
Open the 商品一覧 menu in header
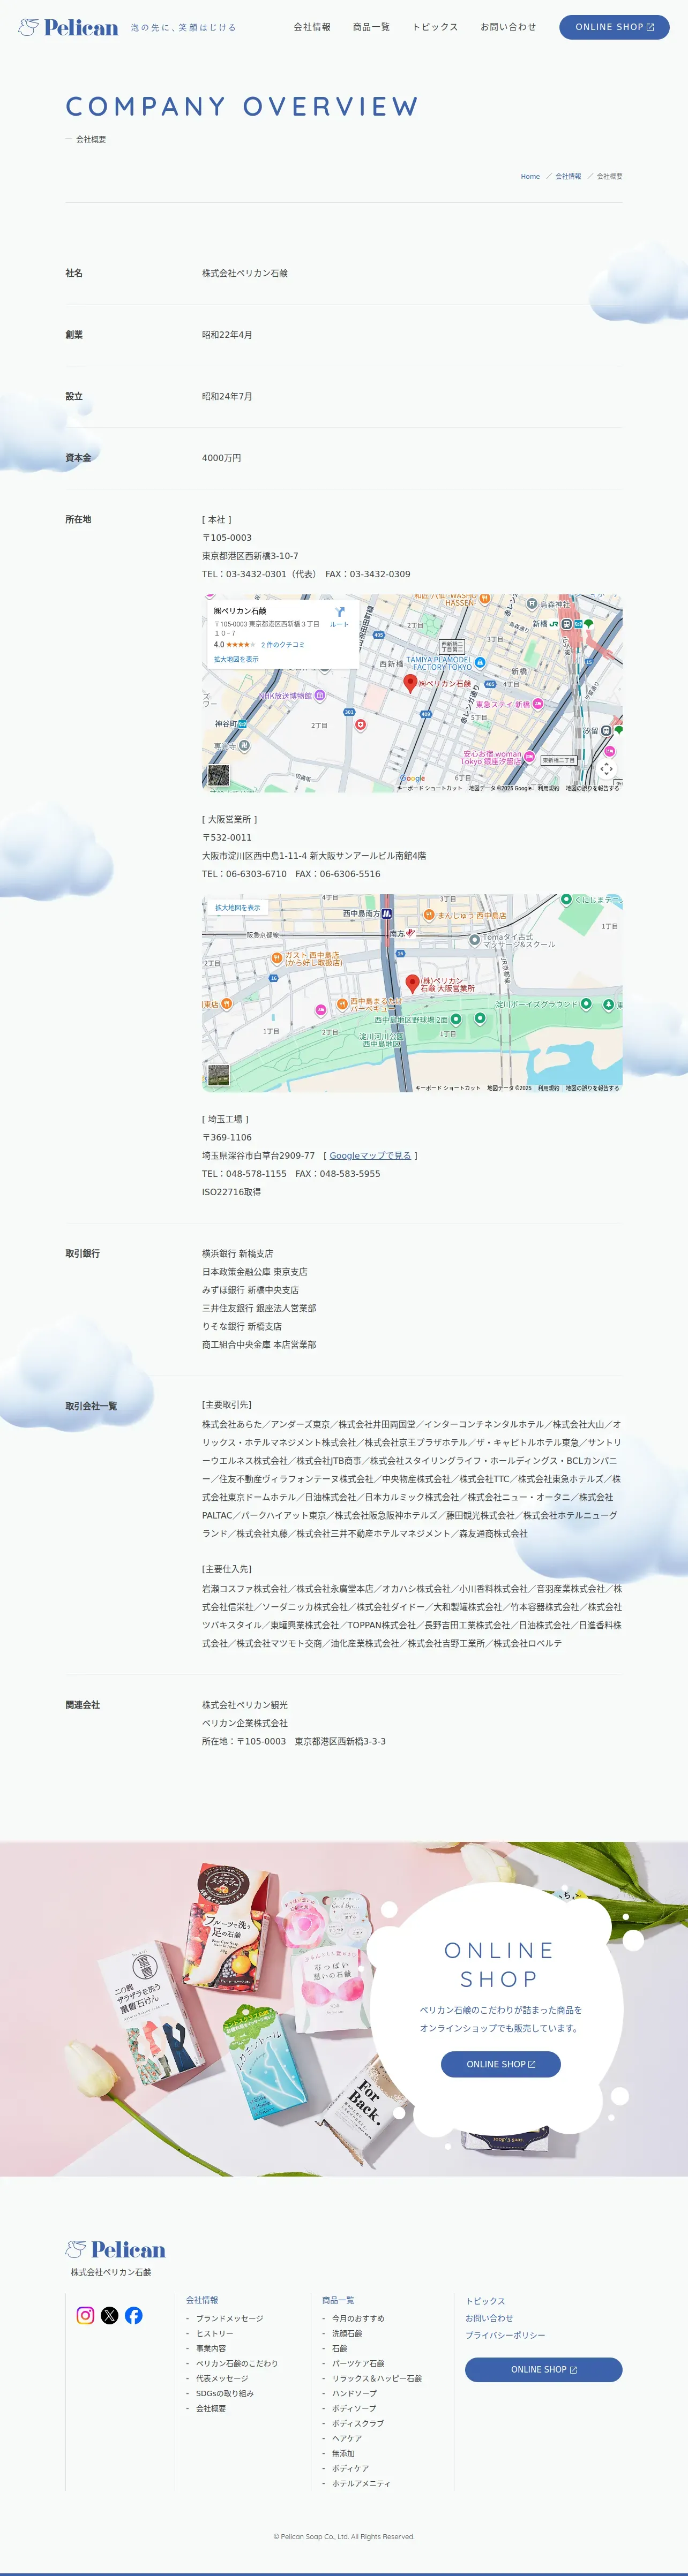coord(371,27)
